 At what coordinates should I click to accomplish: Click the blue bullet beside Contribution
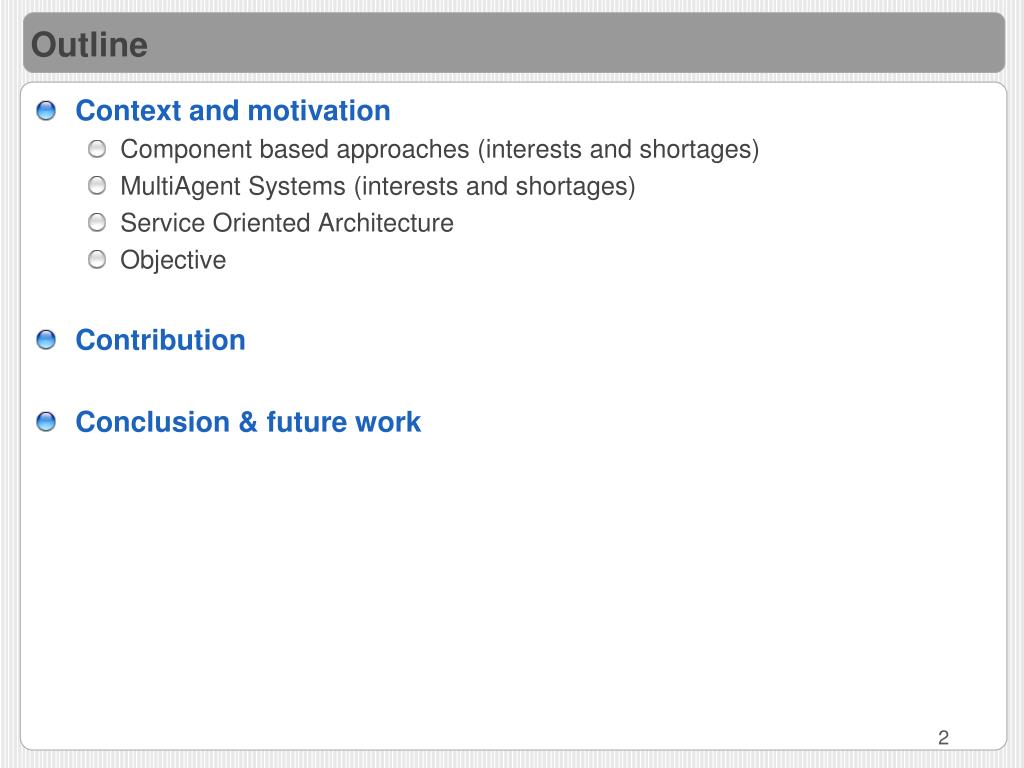46,340
